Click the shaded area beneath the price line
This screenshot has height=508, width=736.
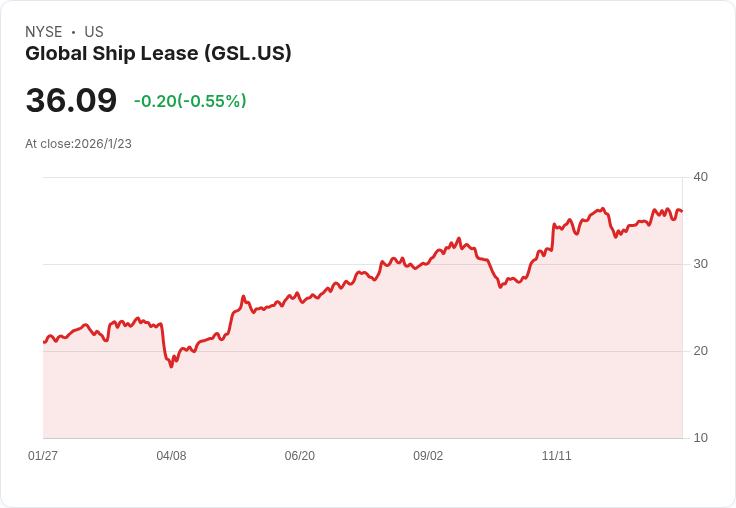click(x=360, y=380)
